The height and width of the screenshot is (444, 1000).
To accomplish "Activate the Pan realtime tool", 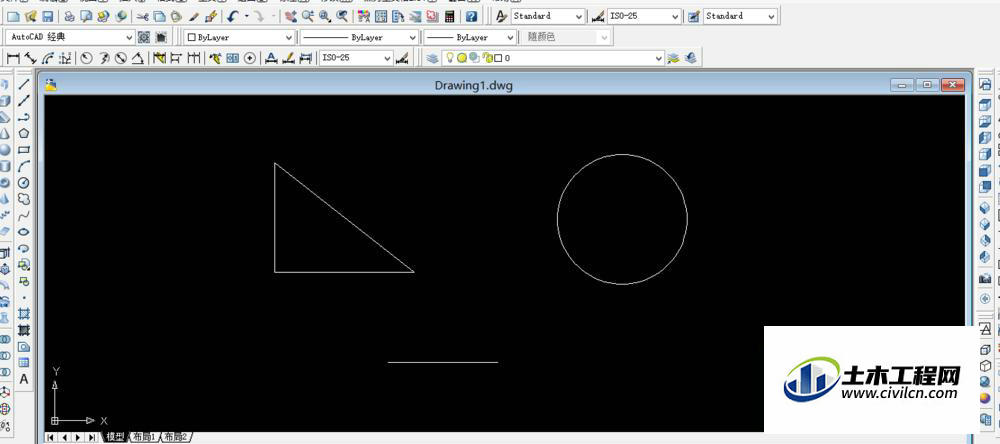I will coord(291,17).
